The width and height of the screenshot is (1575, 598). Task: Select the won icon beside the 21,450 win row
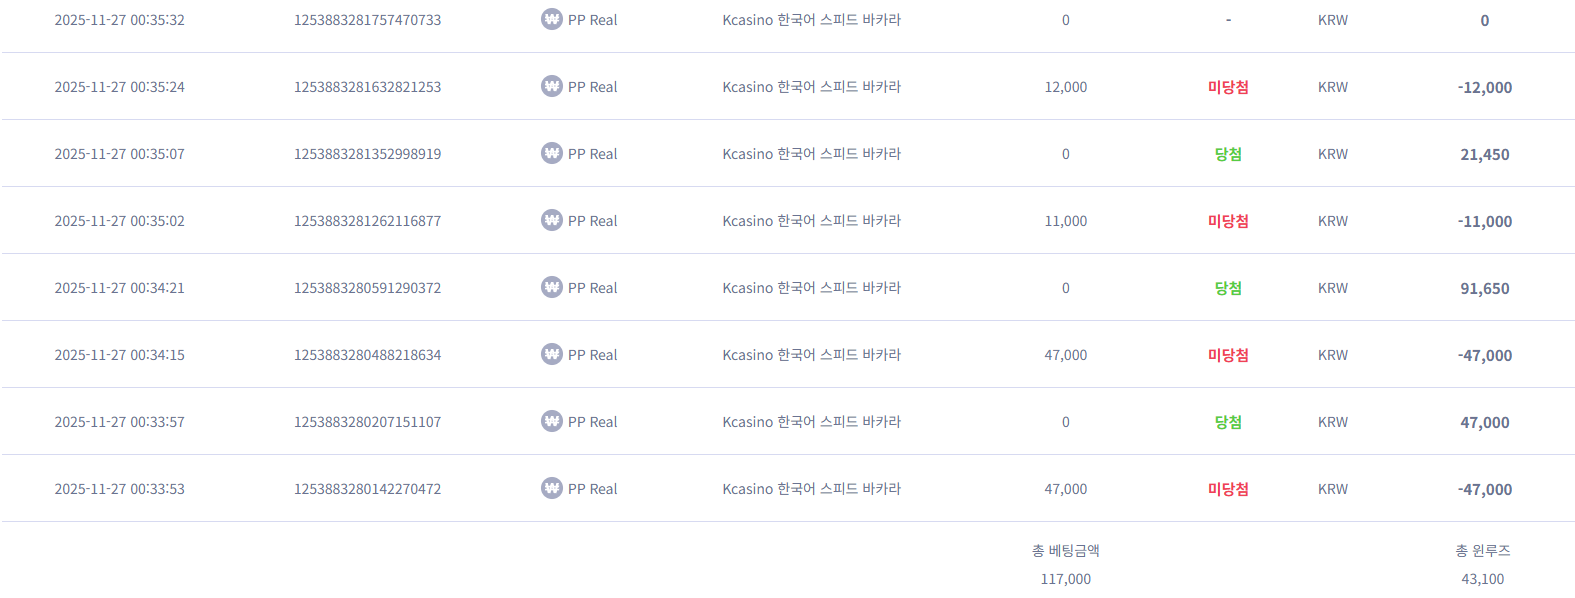tap(551, 153)
